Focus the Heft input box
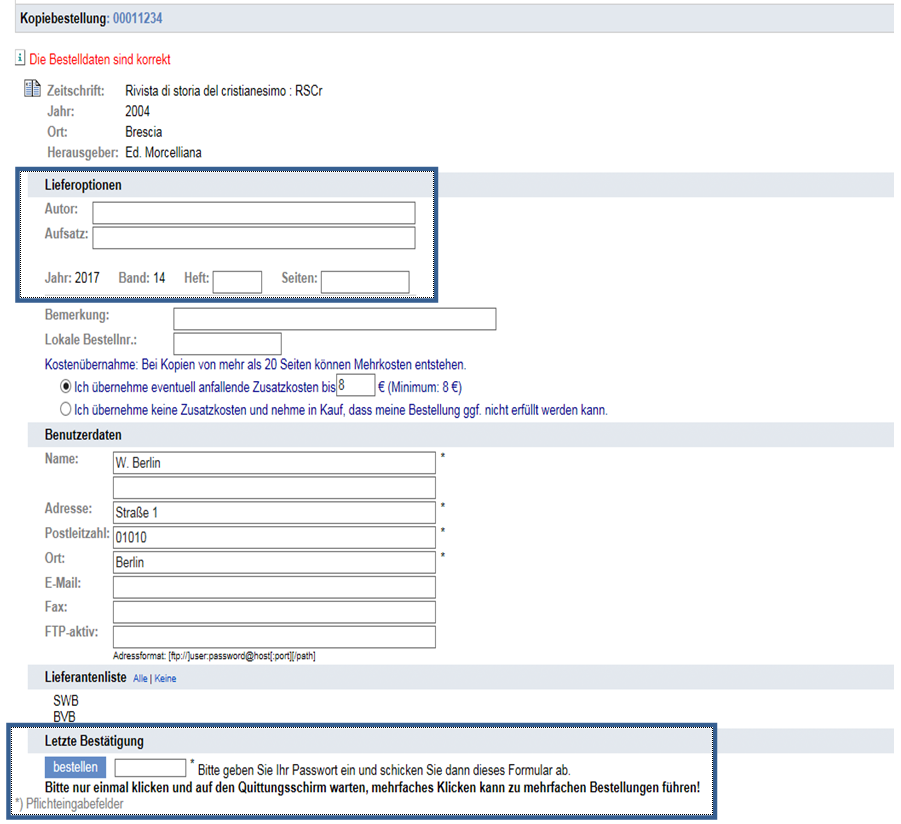Screen dimensions: 901x824 pyautogui.click(x=237, y=282)
